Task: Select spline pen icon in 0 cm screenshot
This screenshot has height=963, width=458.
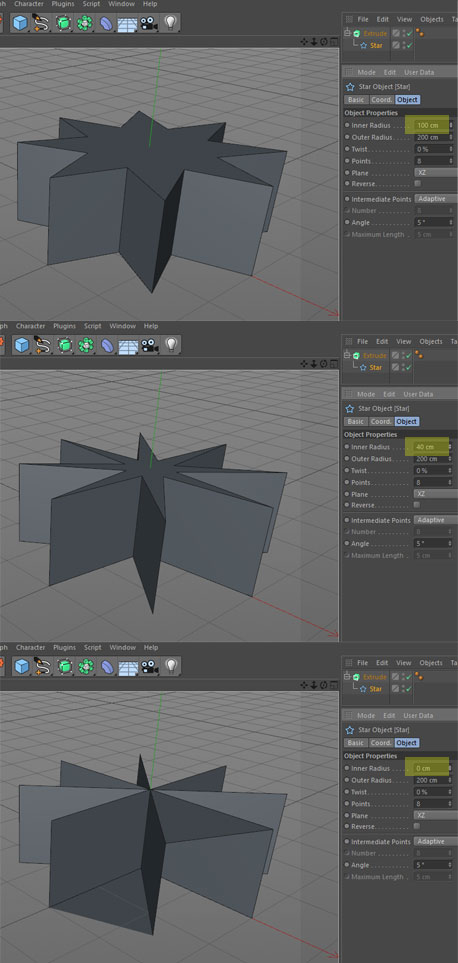Action: pyautogui.click(x=42, y=666)
